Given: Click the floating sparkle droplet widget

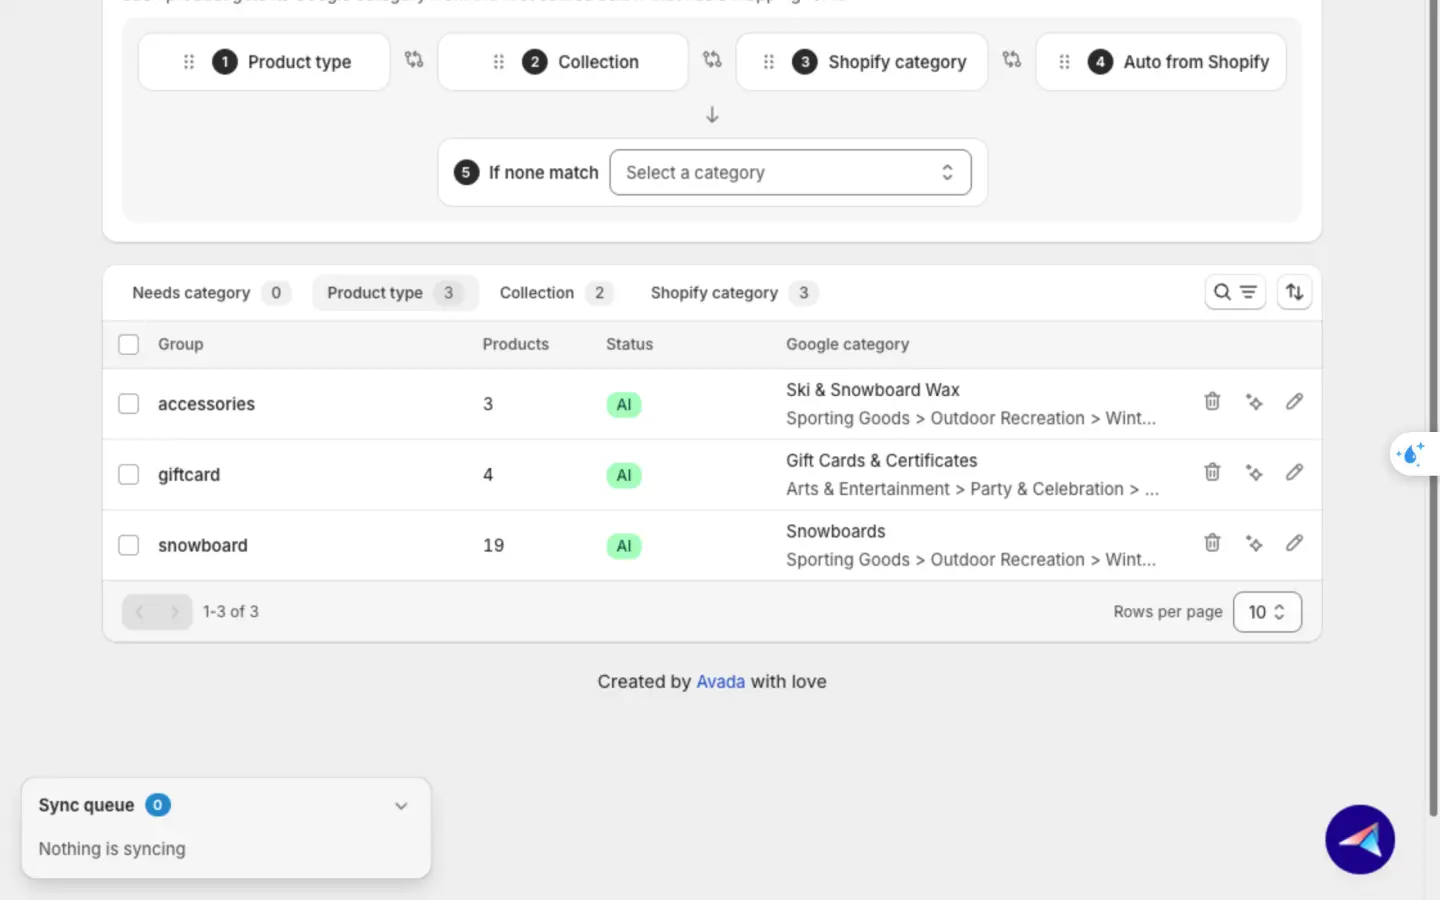Looking at the screenshot, I should click(1412, 454).
